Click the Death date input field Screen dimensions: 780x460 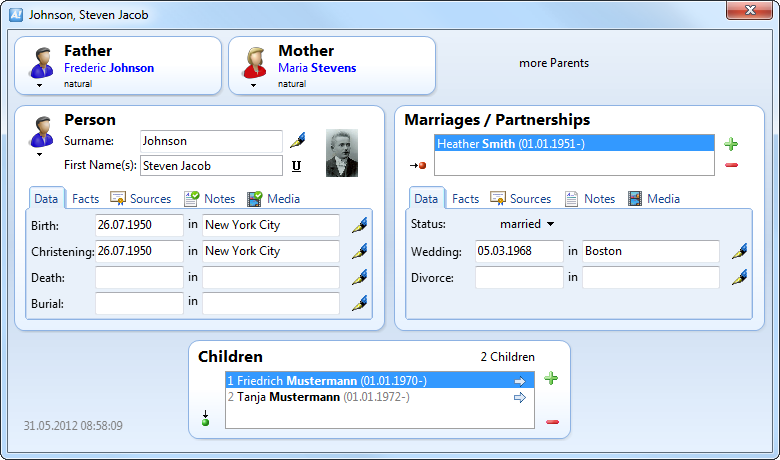pyautogui.click(x=139, y=277)
